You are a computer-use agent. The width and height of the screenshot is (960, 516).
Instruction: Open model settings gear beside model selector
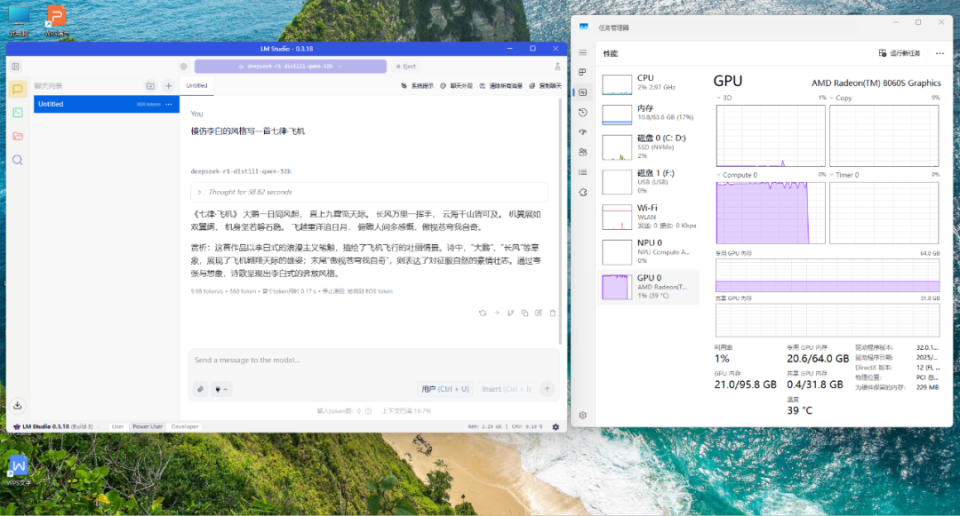(x=183, y=66)
